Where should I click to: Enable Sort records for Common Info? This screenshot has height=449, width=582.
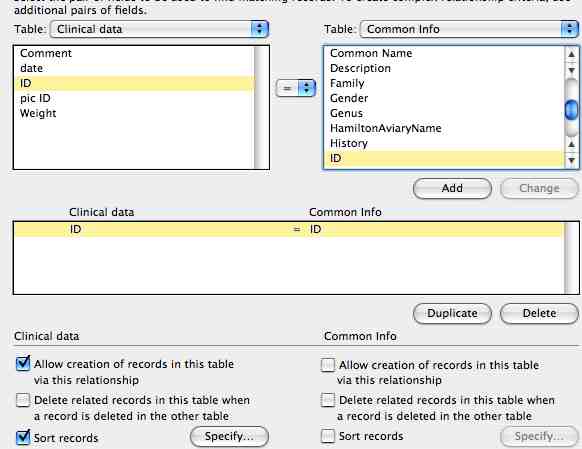click(x=328, y=436)
